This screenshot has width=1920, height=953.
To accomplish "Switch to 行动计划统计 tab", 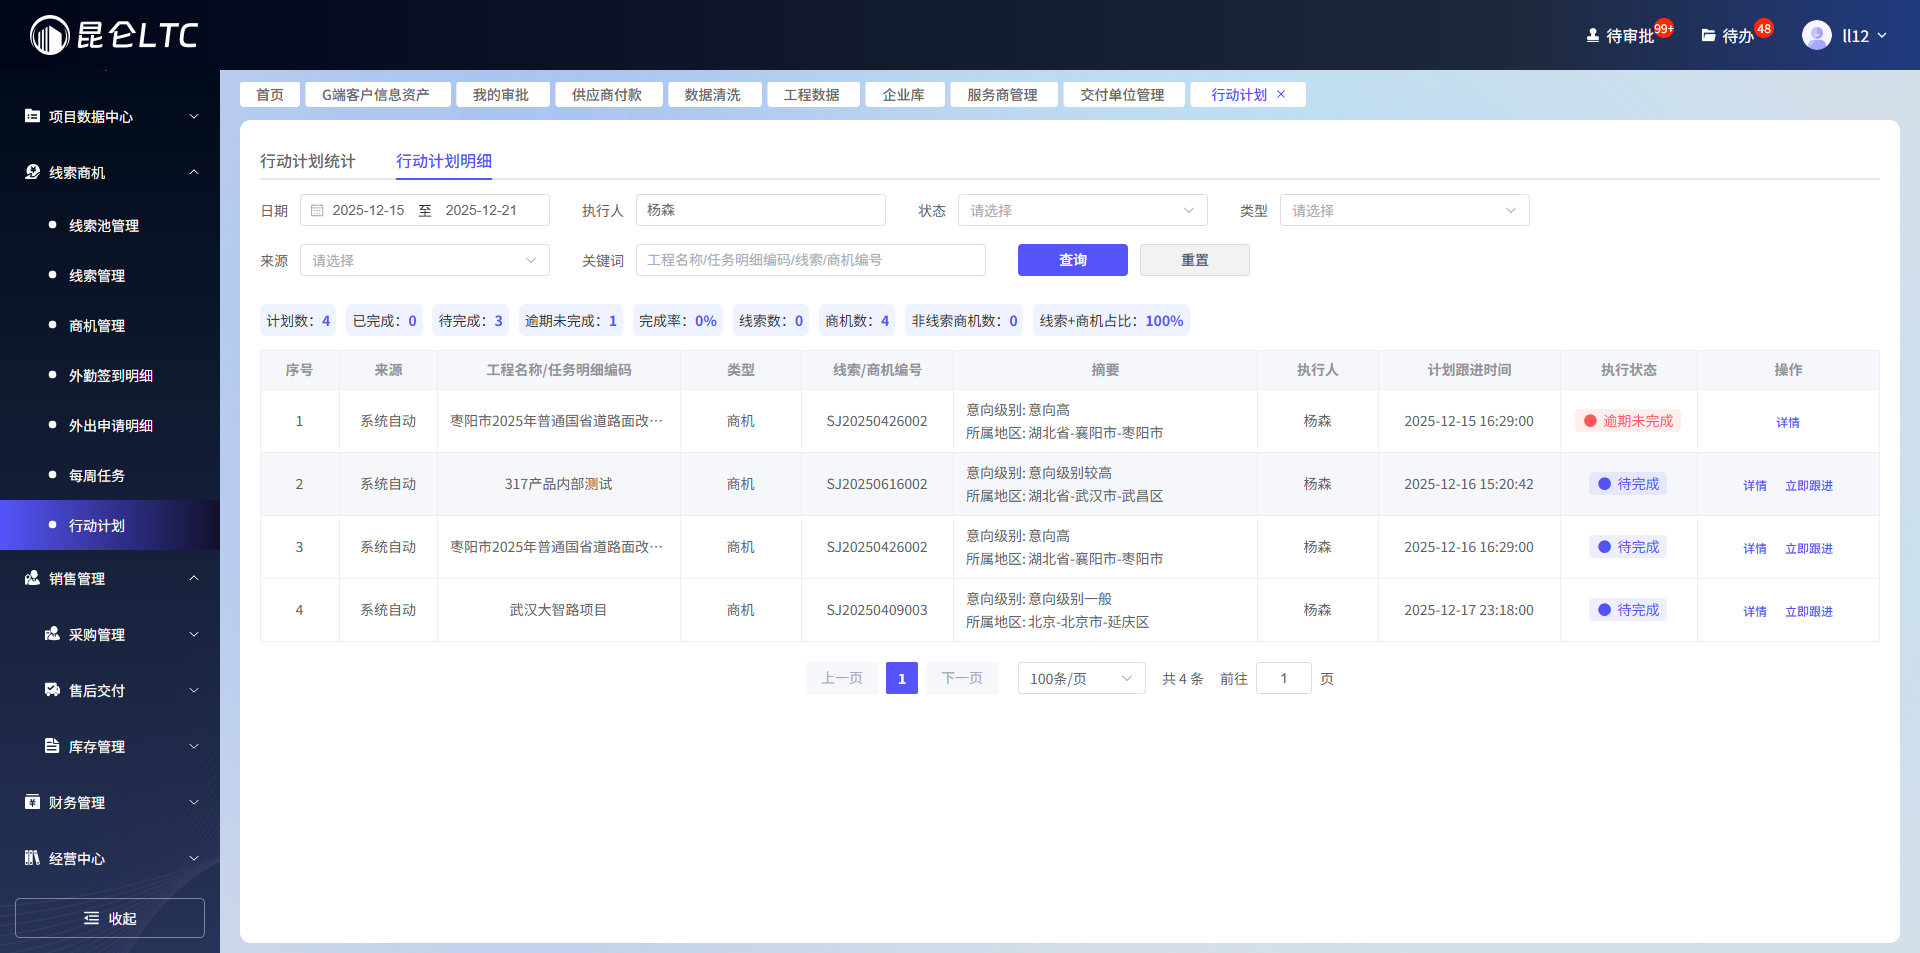I will click(308, 161).
